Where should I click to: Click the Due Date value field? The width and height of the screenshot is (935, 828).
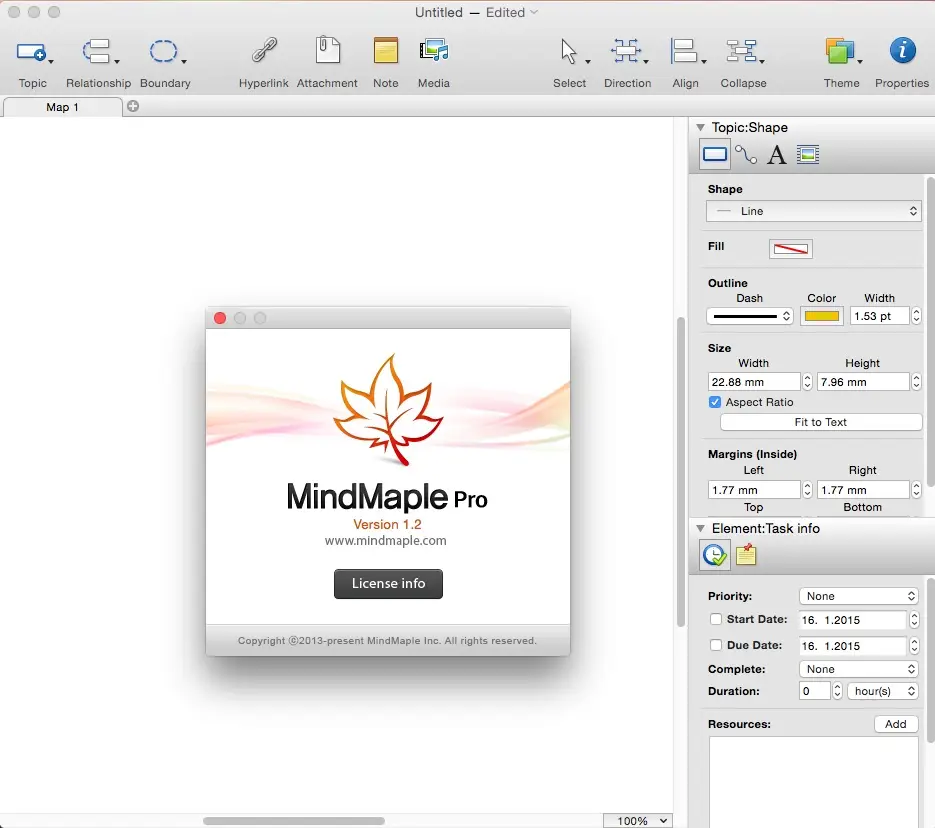[853, 646]
